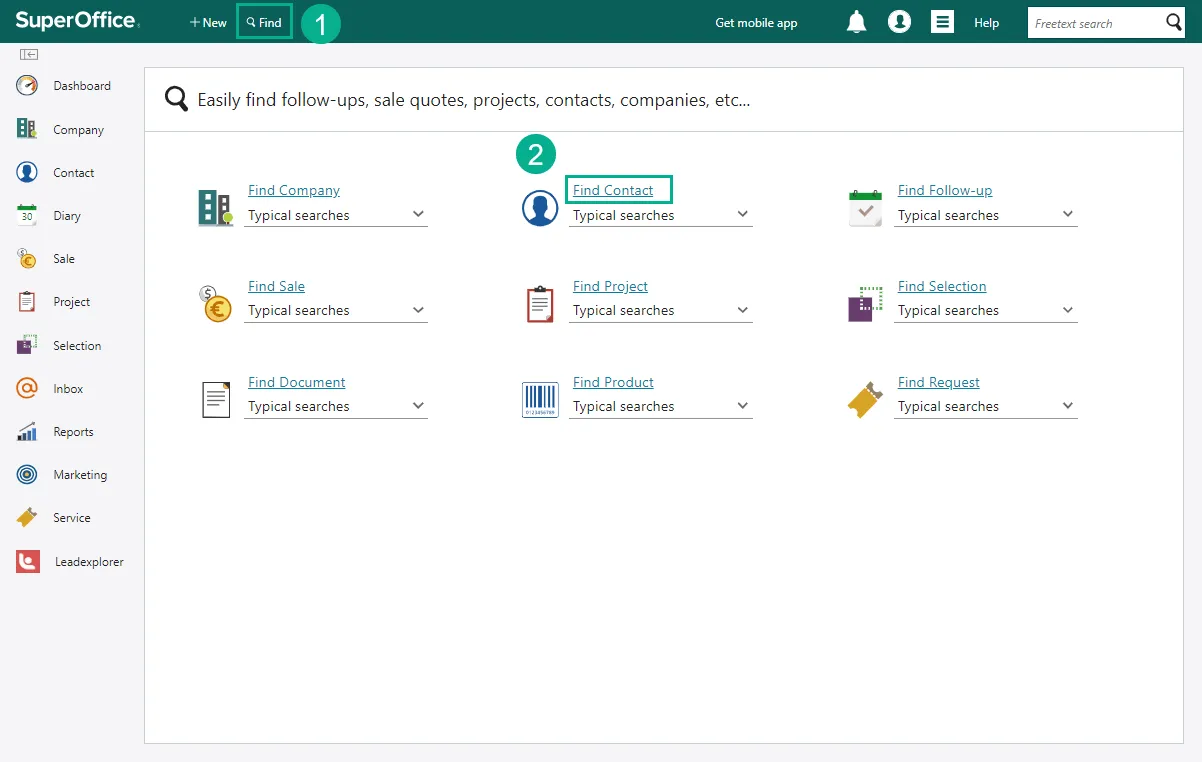
Task: Open Leadexplorer icon in sidebar
Action: (28, 562)
